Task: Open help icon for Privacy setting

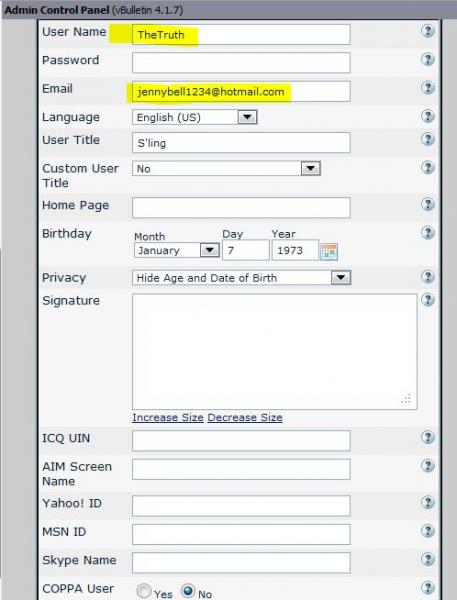Action: 428,277
